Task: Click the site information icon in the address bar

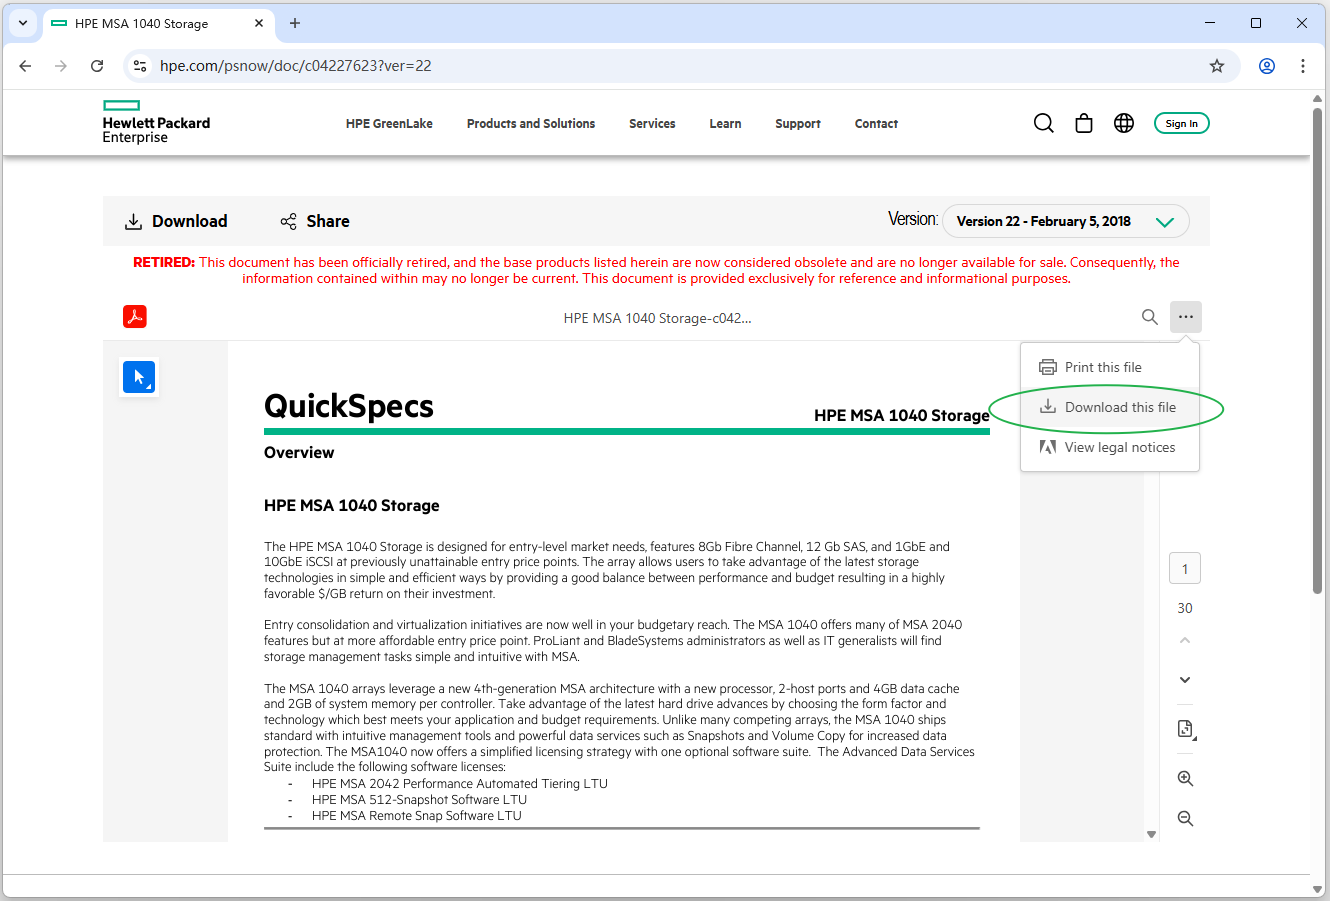Action: (x=140, y=66)
